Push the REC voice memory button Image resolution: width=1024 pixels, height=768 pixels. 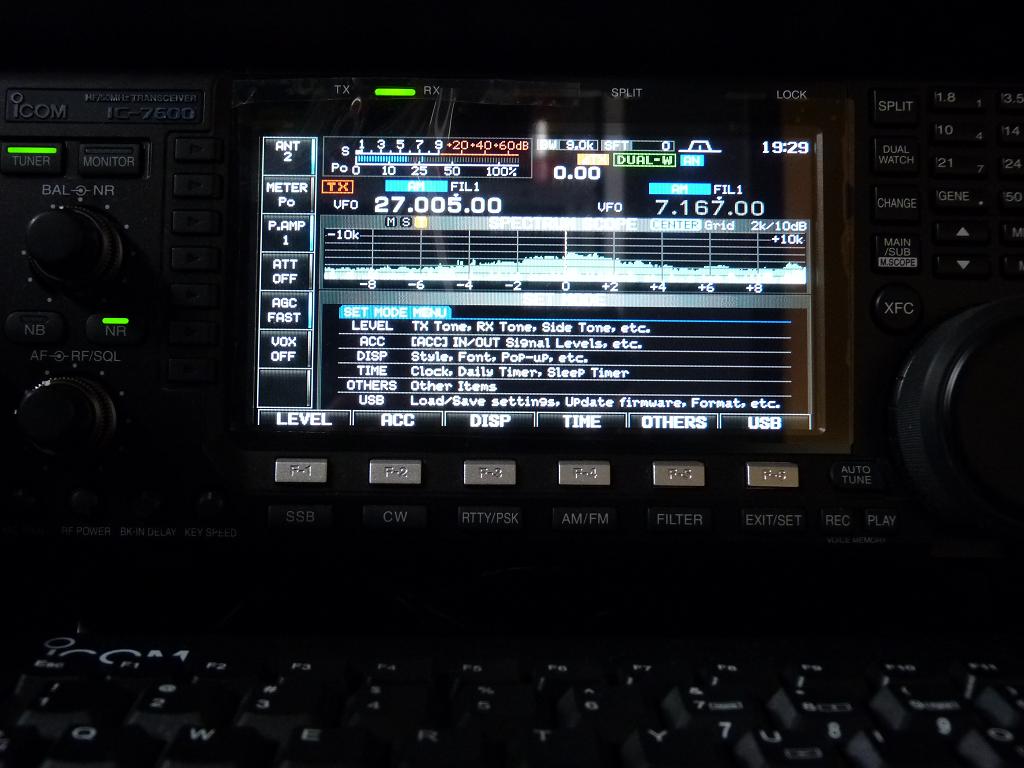point(837,521)
